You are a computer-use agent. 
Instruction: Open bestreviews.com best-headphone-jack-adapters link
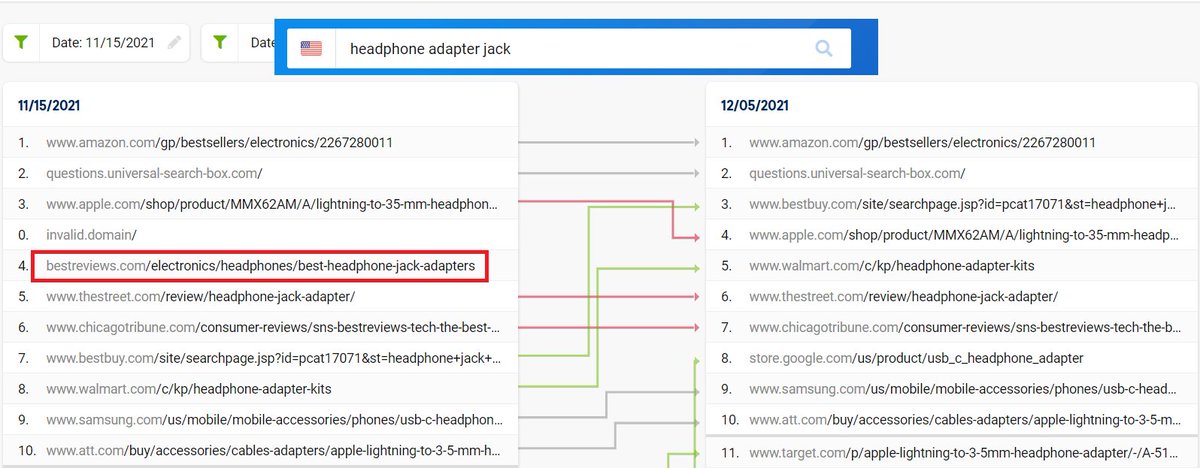260,266
